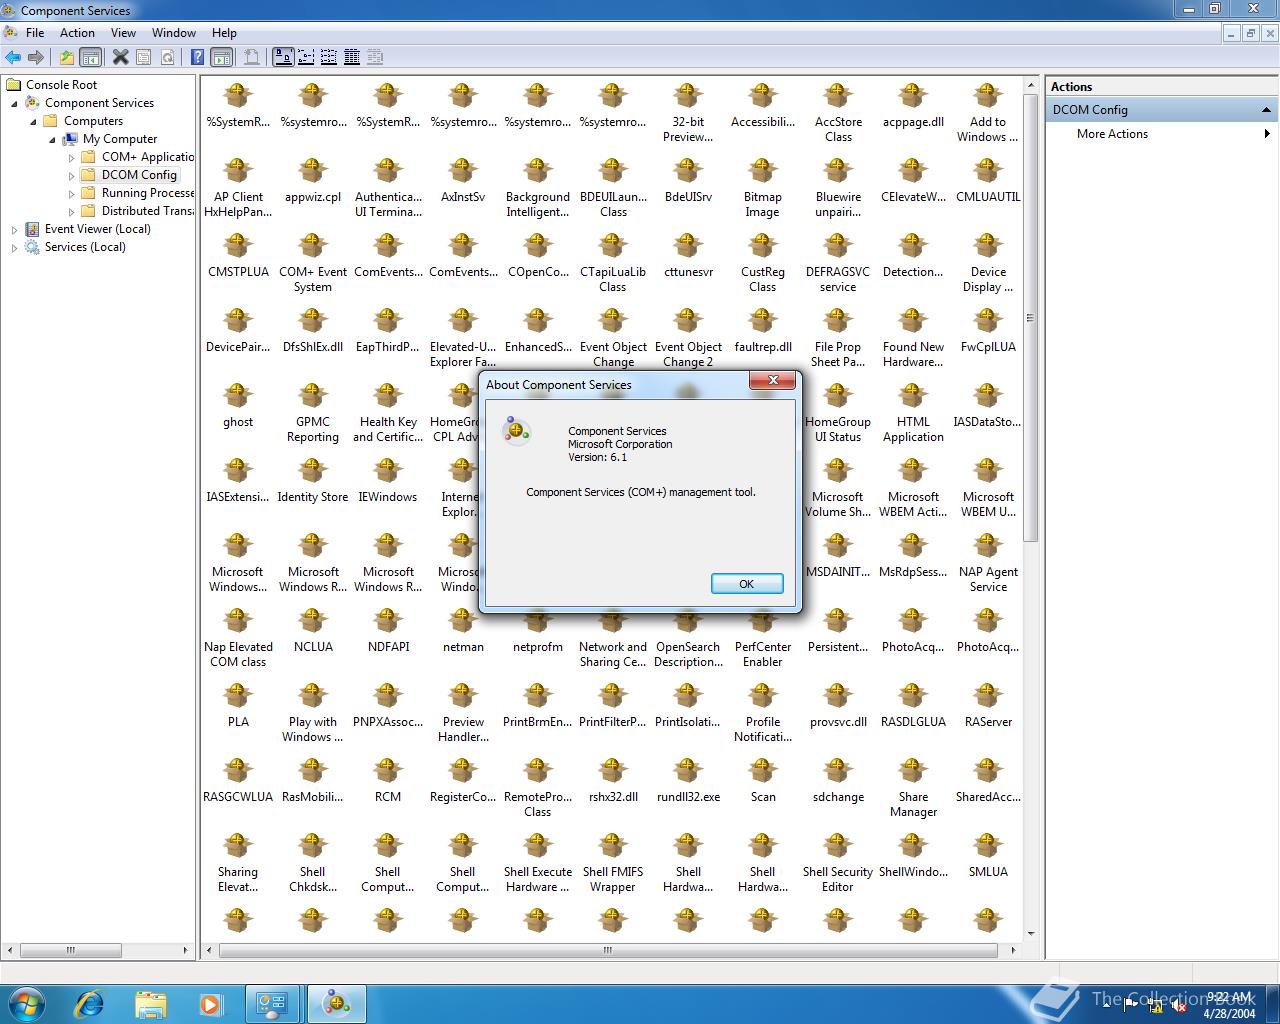Click the blue Help question-mark icon

pos(198,57)
